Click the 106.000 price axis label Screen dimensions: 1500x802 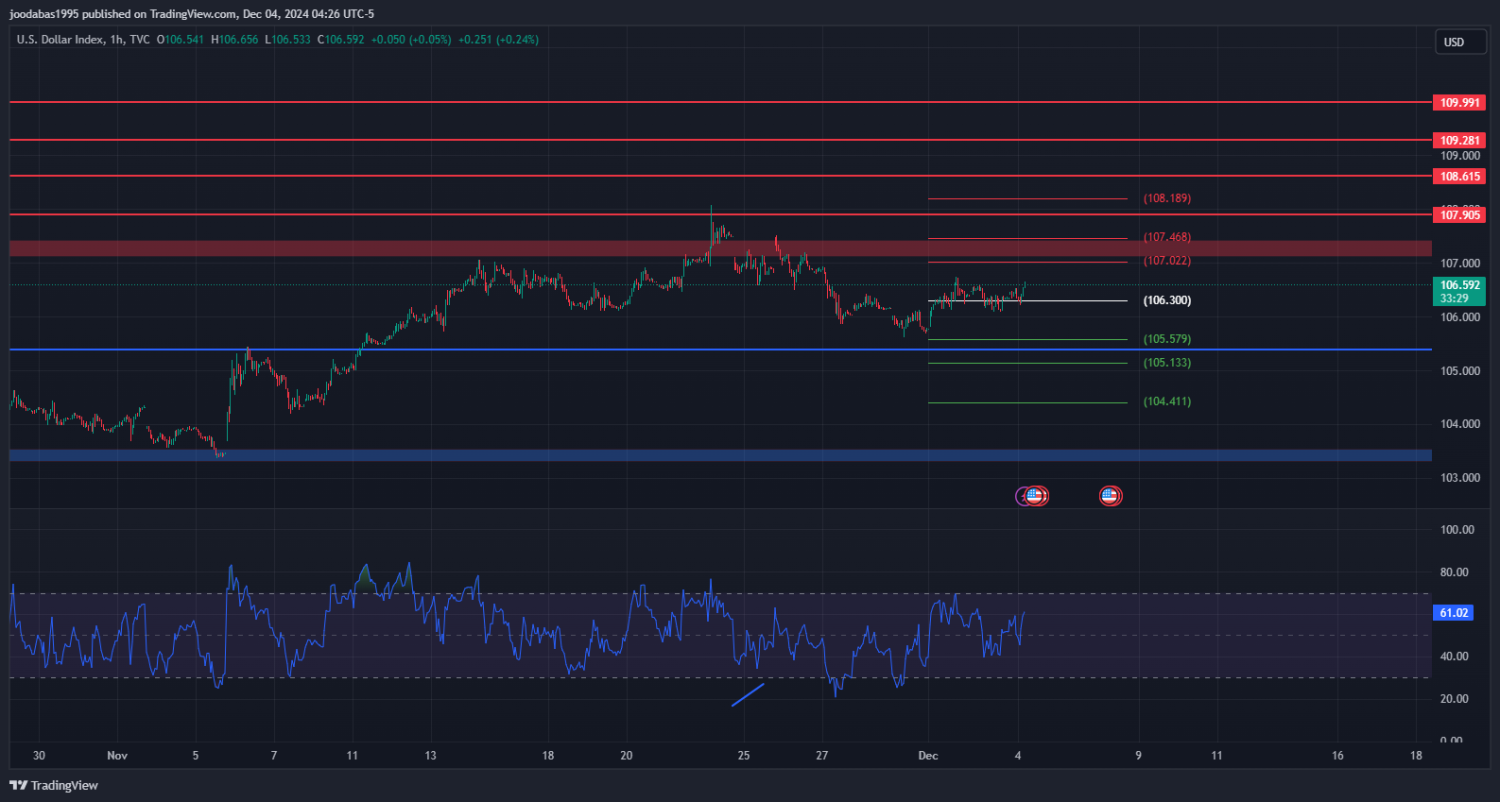pyautogui.click(x=1460, y=317)
